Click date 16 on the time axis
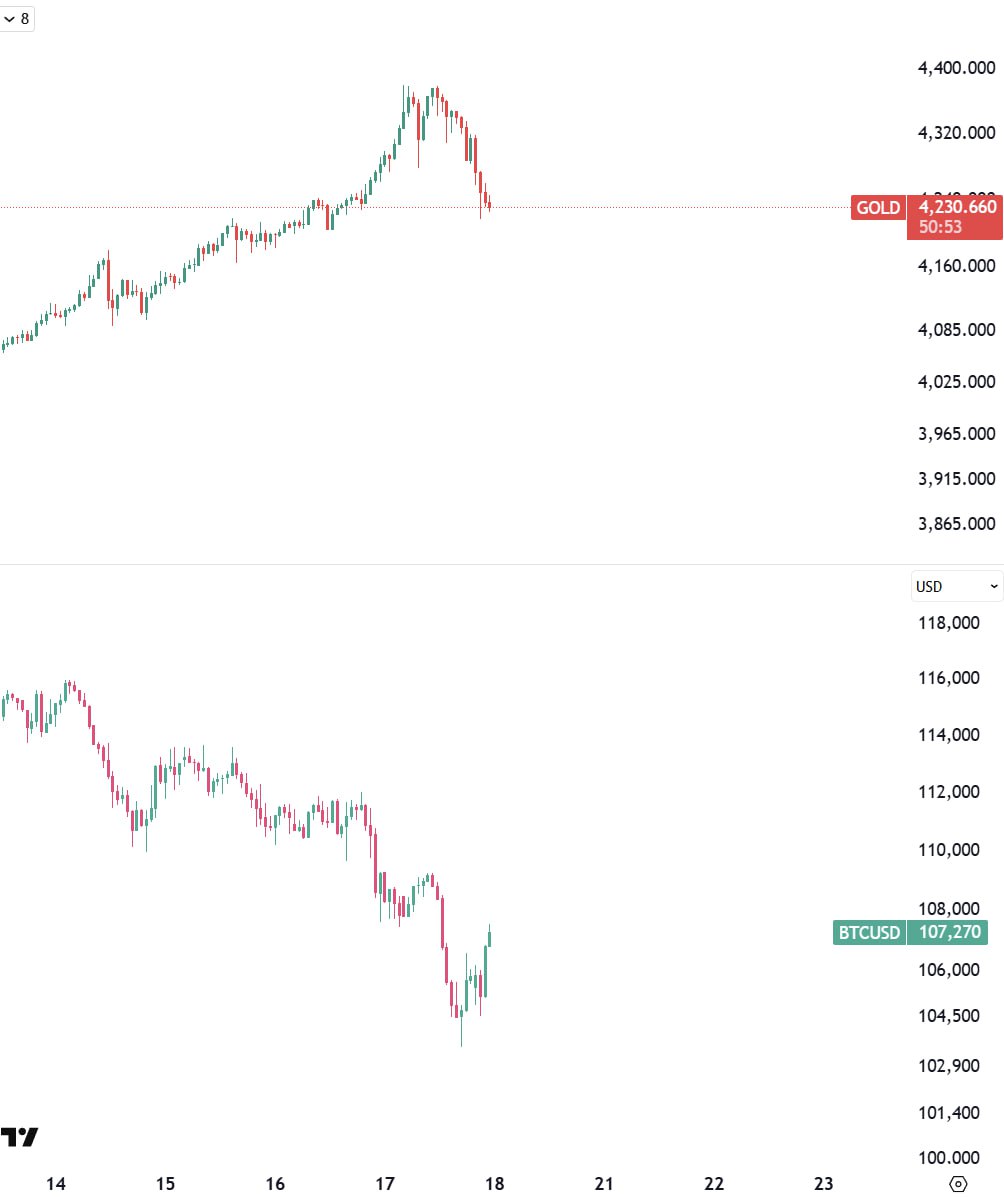1004x1197 pixels. pyautogui.click(x=276, y=1184)
